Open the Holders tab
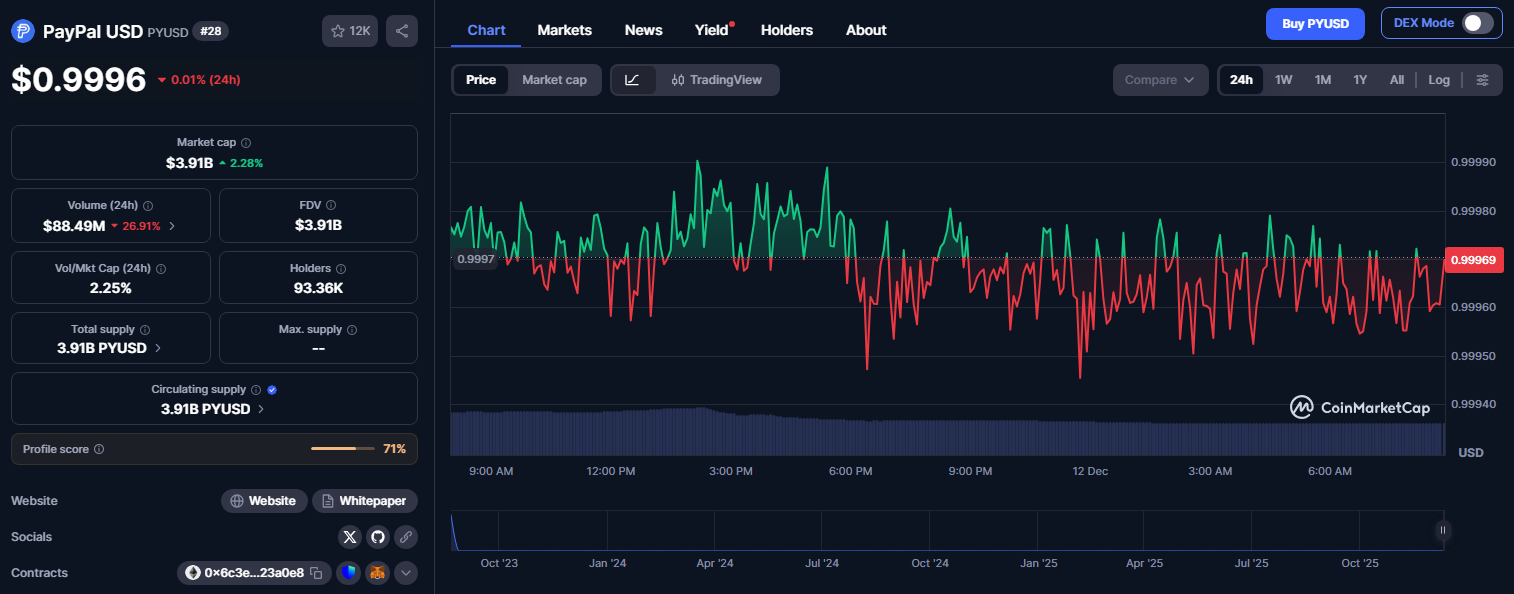Screen dimensions: 1514x594 [x=786, y=30]
